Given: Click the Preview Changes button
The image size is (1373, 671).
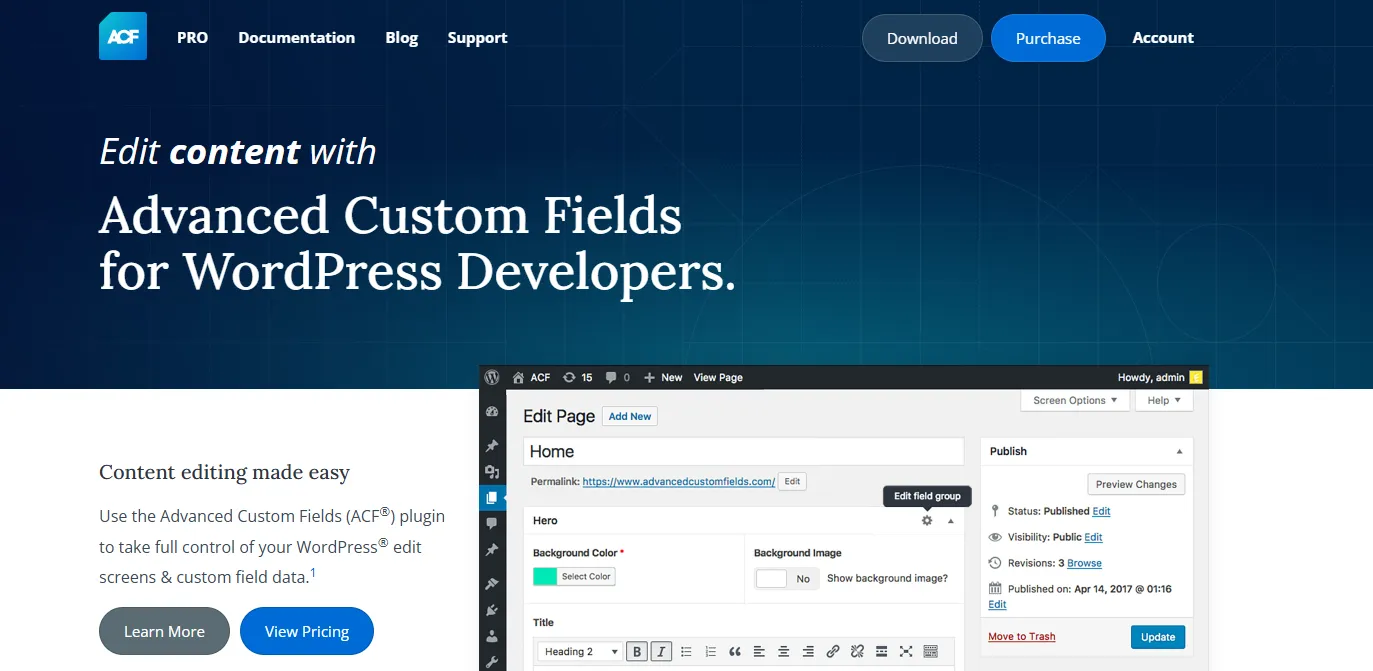Looking at the screenshot, I should [1136, 484].
